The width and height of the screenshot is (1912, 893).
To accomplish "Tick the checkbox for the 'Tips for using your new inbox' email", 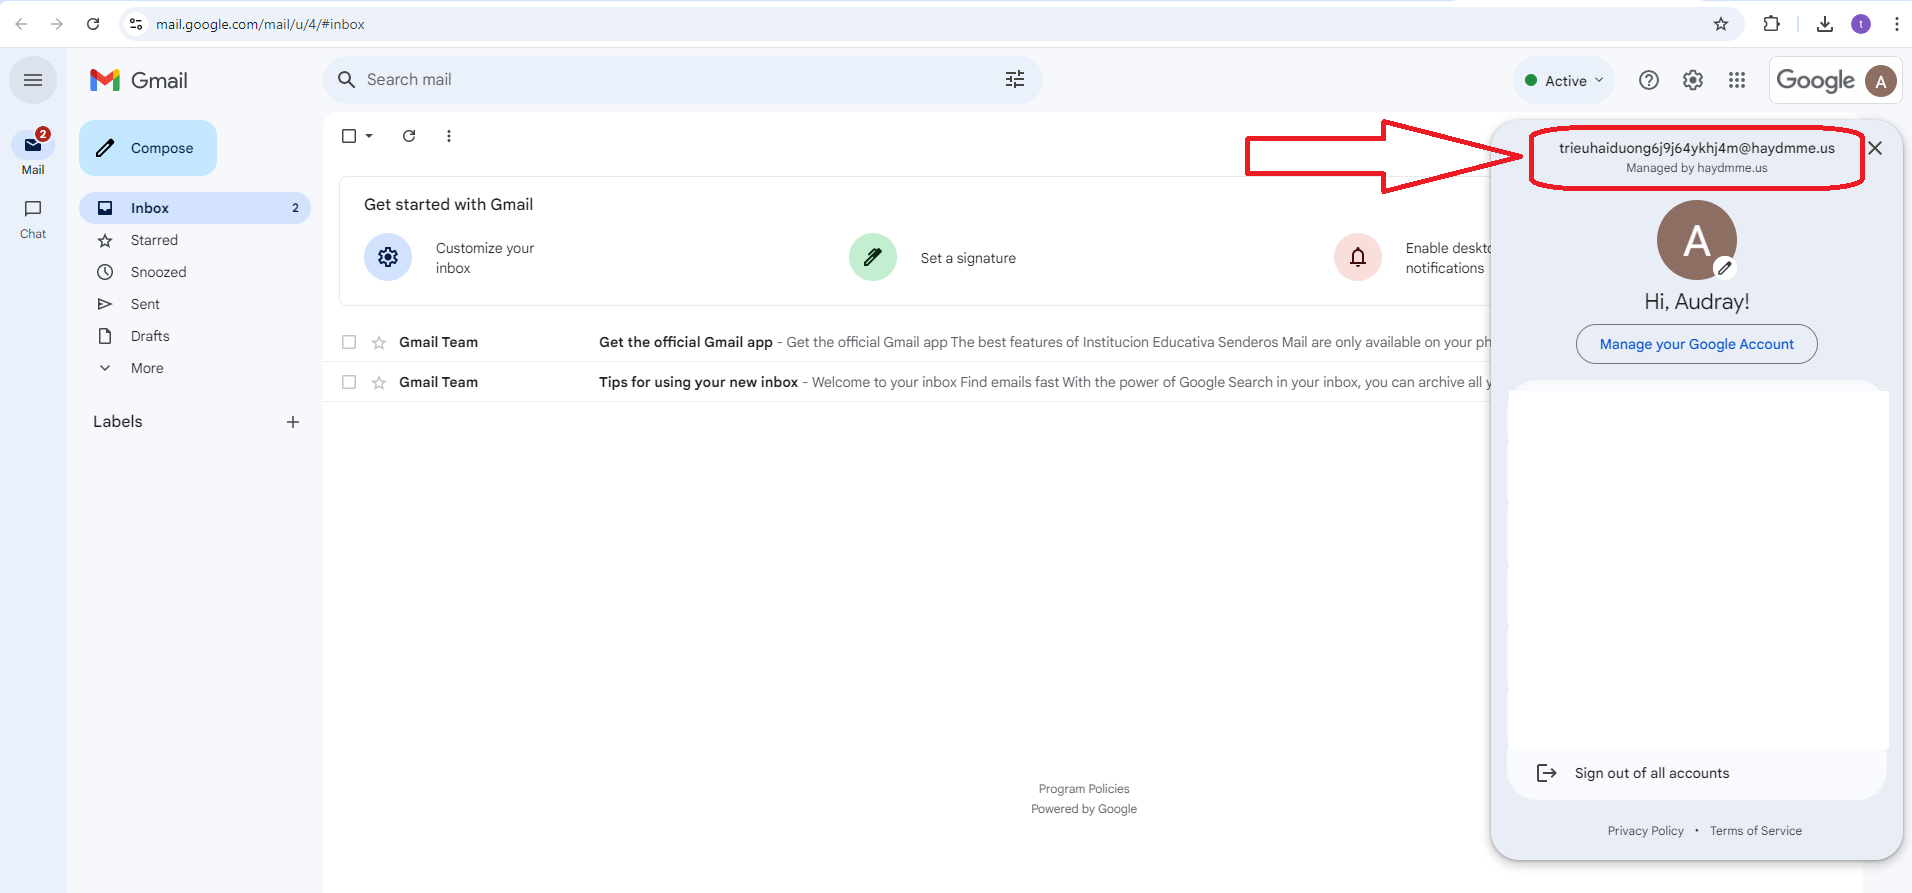I will [349, 382].
